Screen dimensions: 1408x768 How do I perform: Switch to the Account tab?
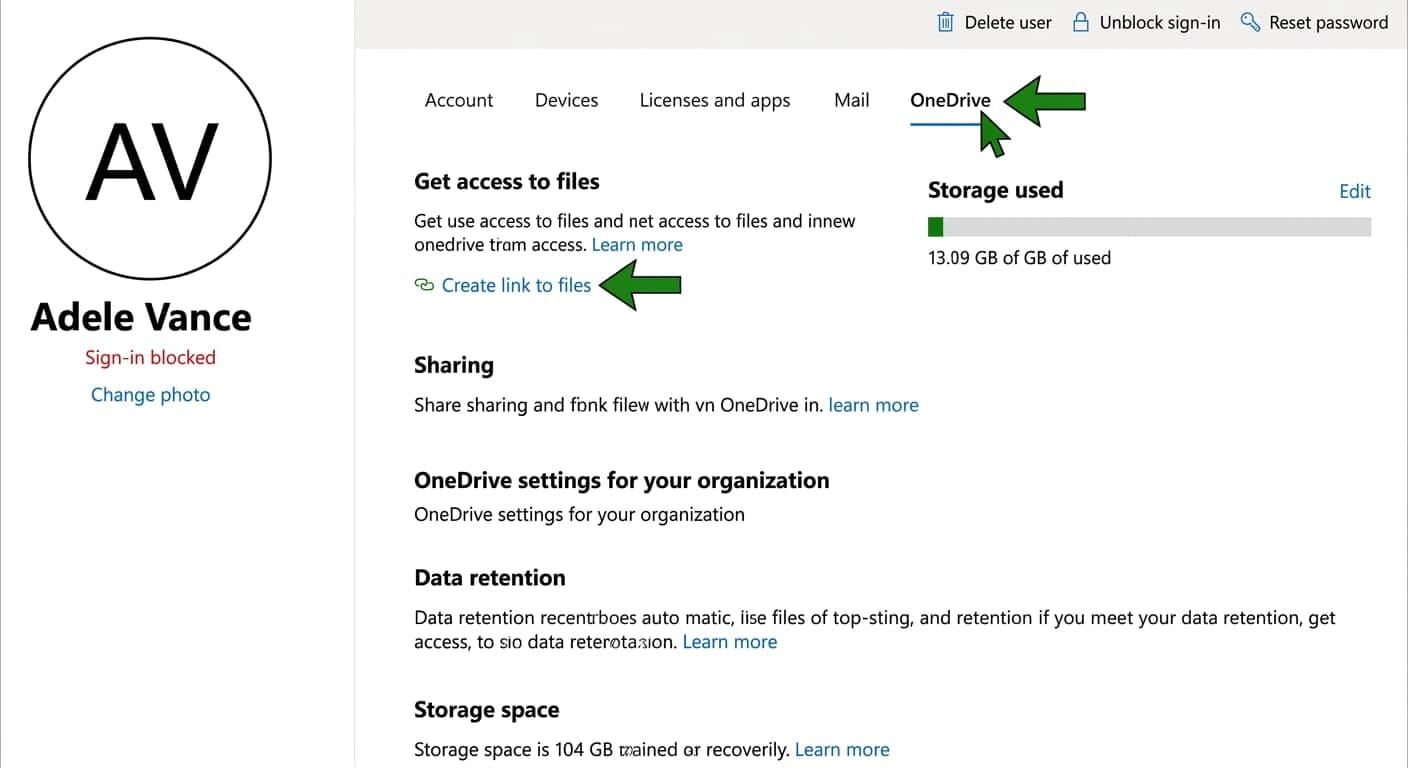(x=459, y=100)
